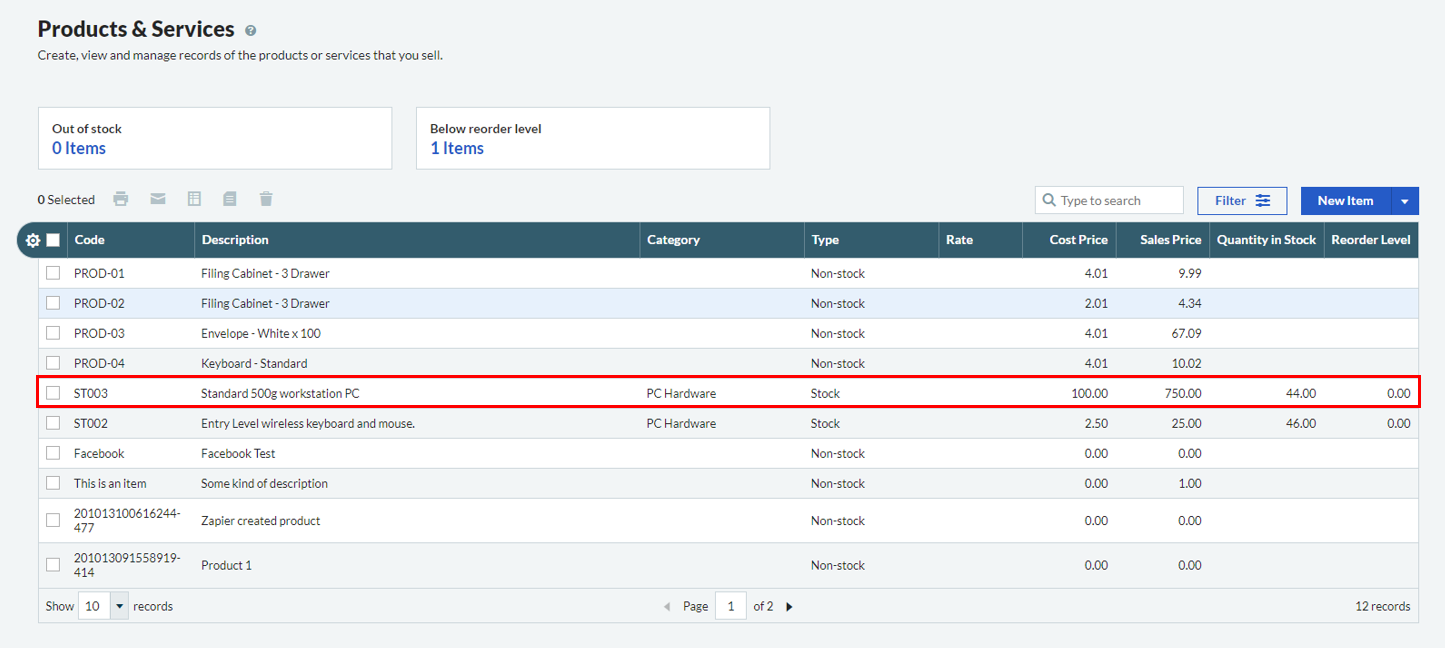Screen dimensions: 1445x648
Task: Click the document report icon
Action: coord(230,199)
